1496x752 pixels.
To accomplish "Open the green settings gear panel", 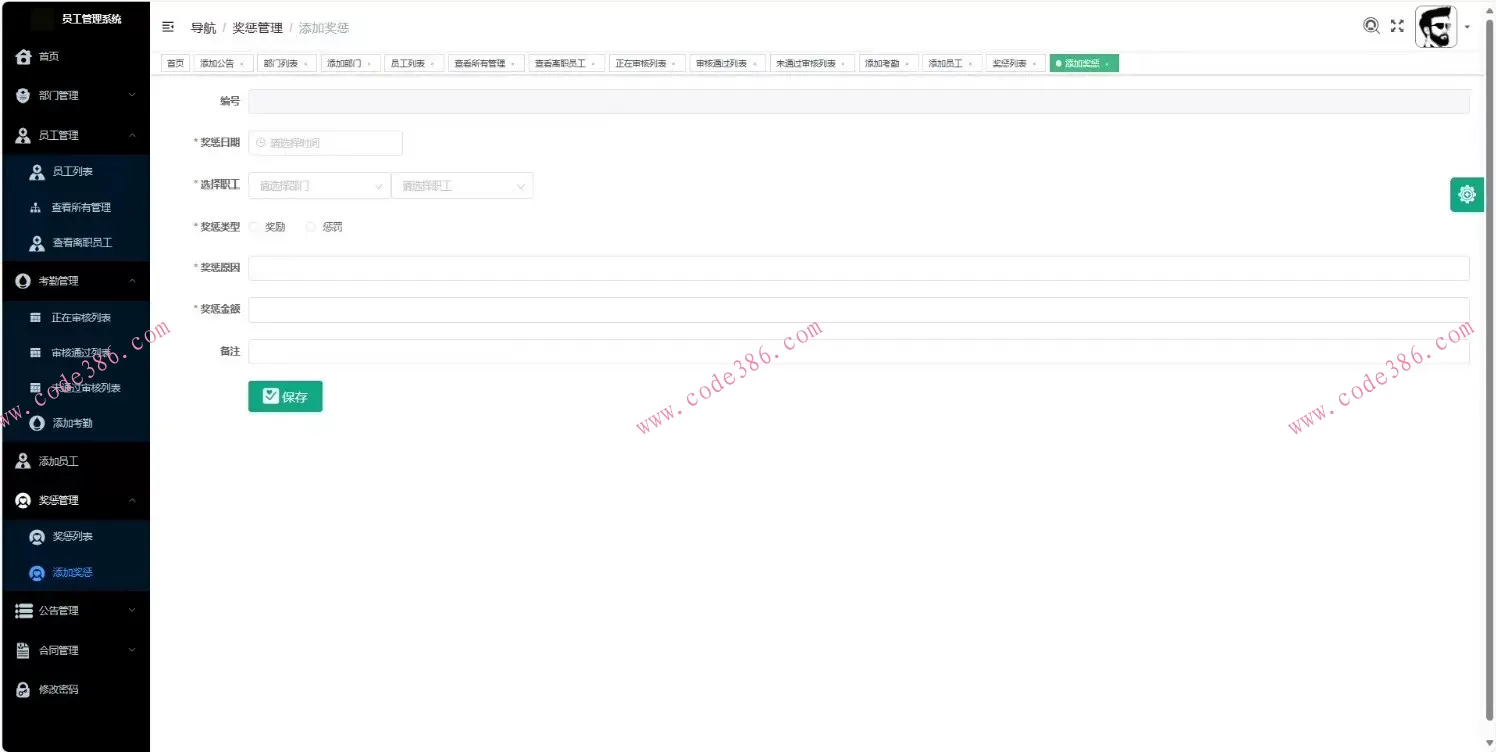I will coord(1467,194).
